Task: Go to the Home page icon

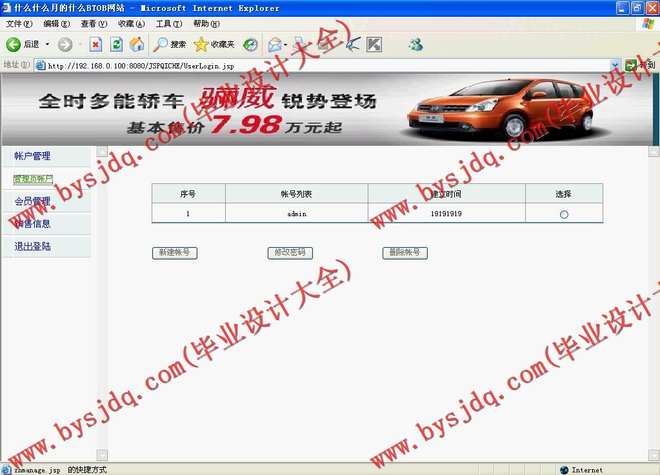Action: (137, 44)
